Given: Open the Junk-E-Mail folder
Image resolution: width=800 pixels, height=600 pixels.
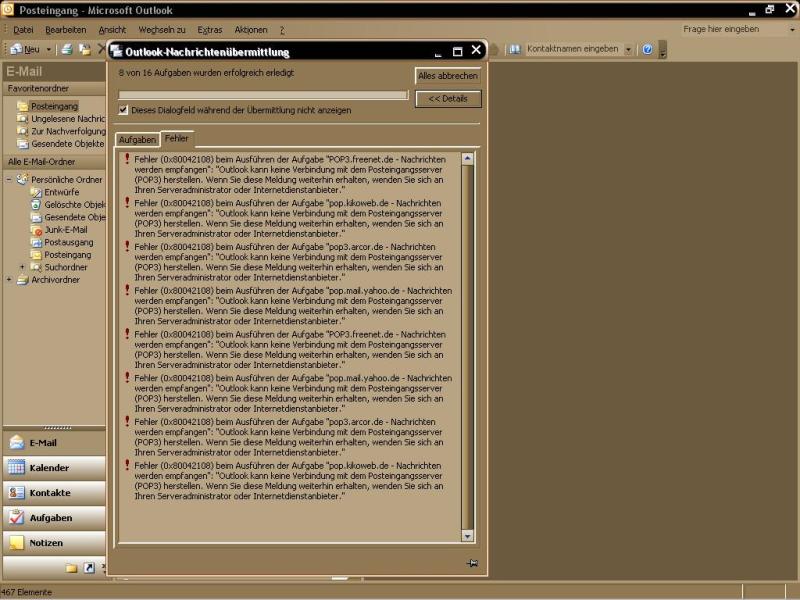Looking at the screenshot, I should [x=66, y=230].
